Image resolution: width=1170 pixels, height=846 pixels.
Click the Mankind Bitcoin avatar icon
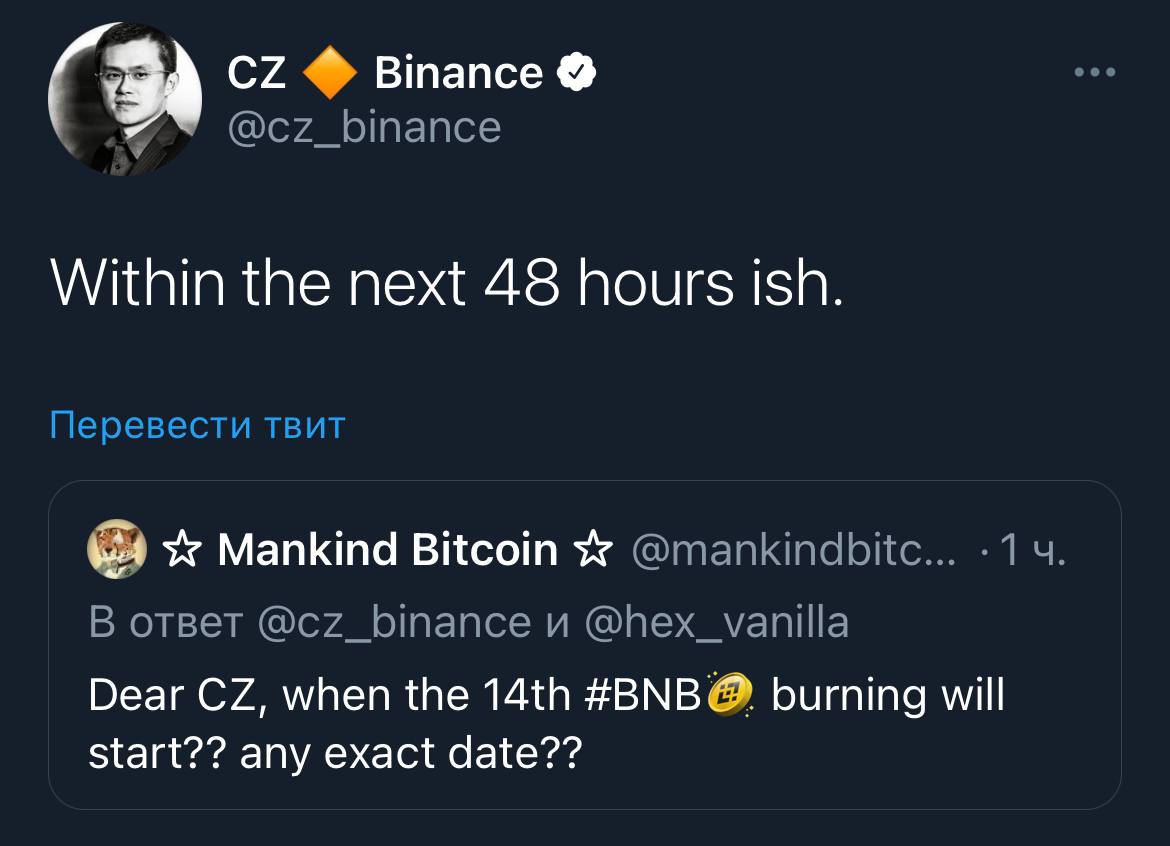coord(118,550)
